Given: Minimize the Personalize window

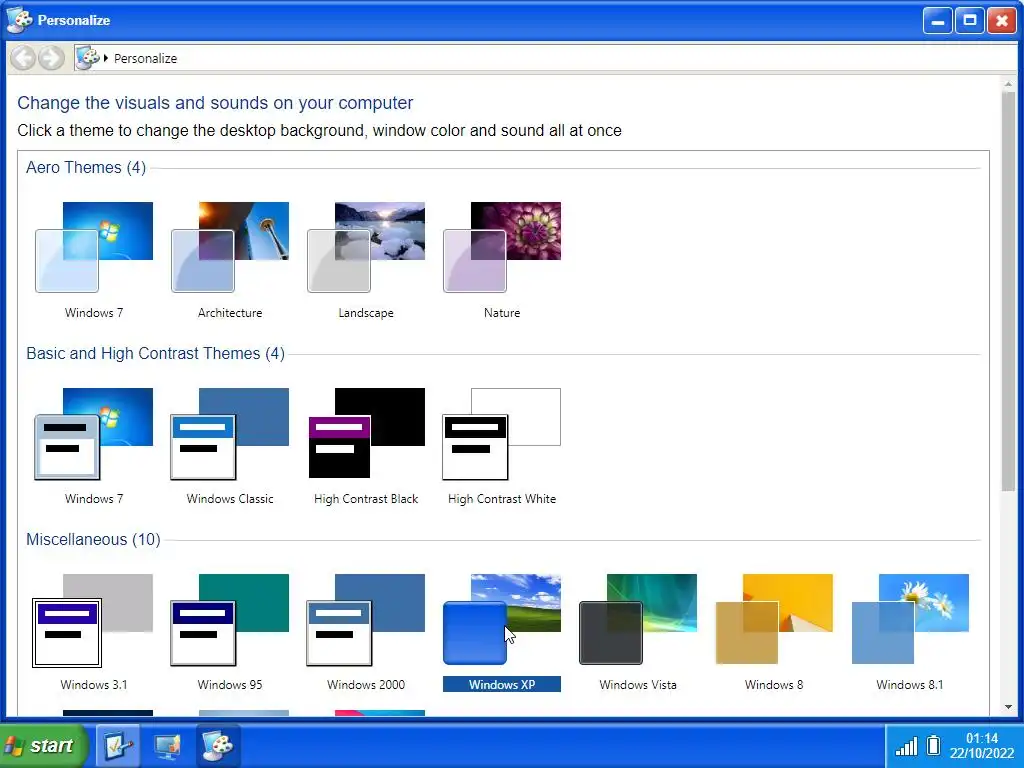Looking at the screenshot, I should (x=938, y=21).
